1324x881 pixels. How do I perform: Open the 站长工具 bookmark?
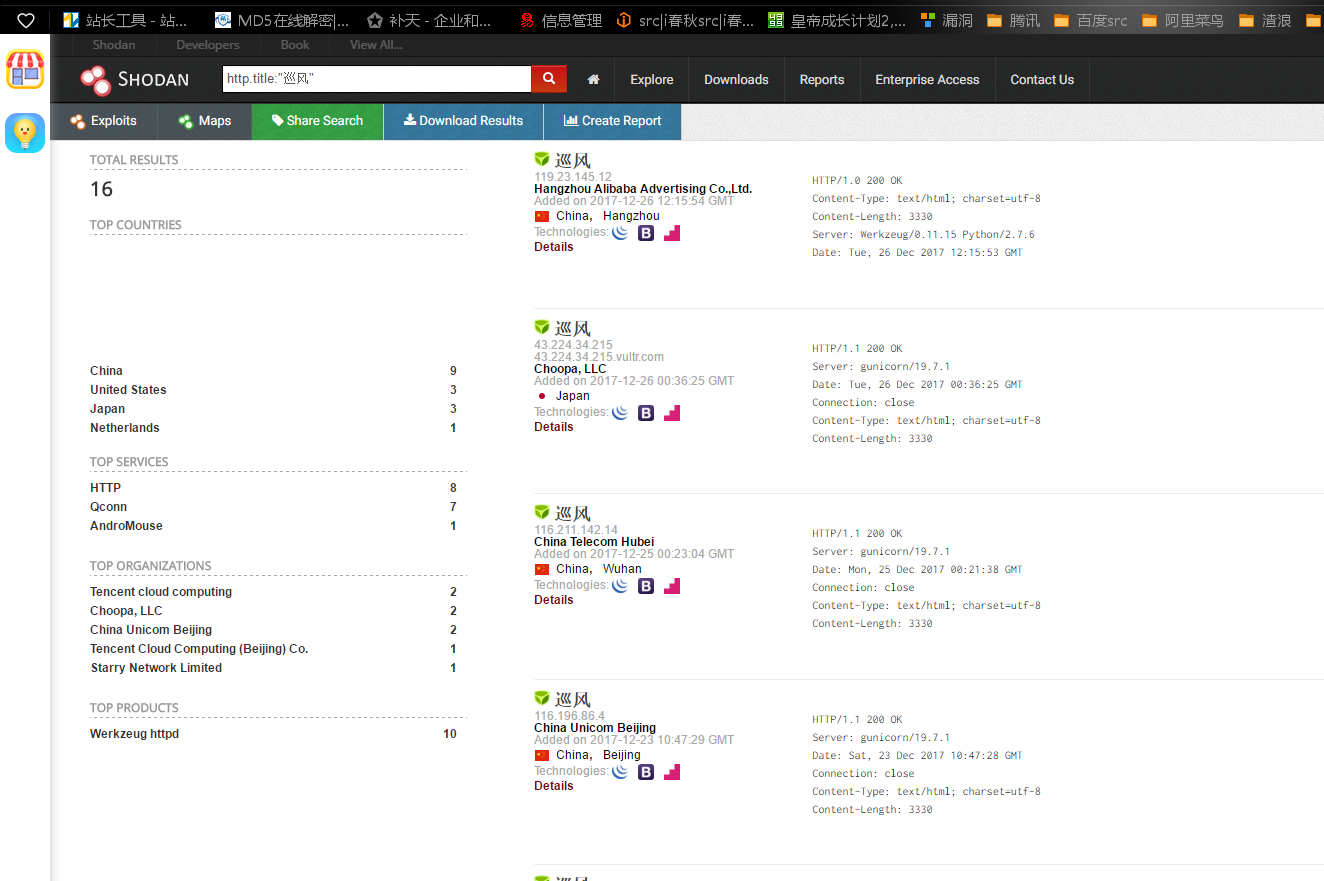(125, 20)
